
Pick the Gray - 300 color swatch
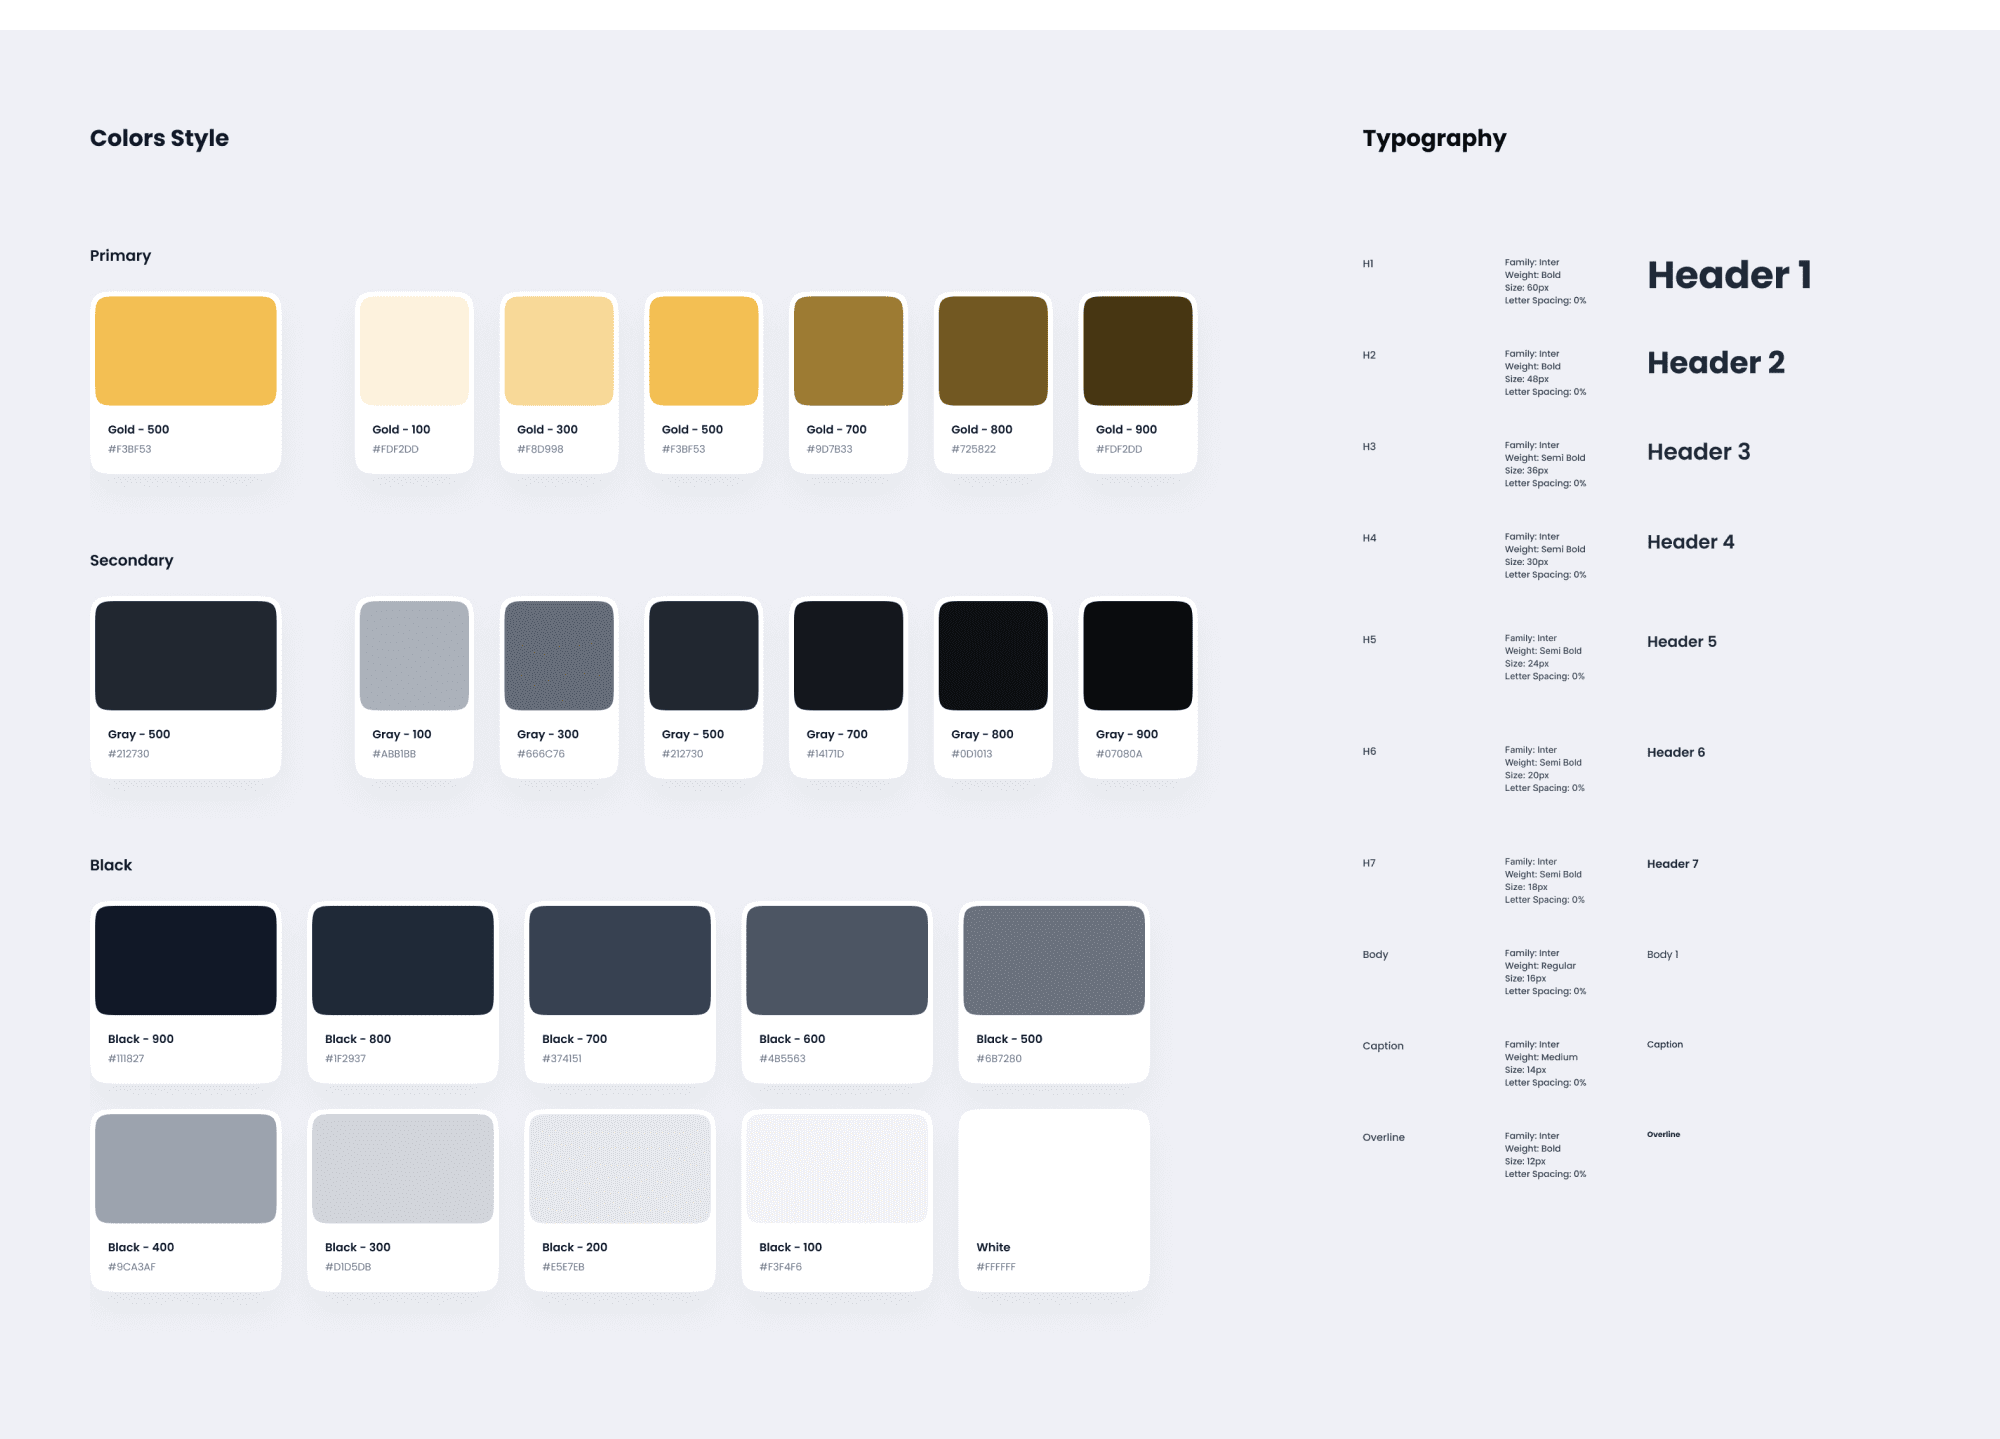(559, 656)
